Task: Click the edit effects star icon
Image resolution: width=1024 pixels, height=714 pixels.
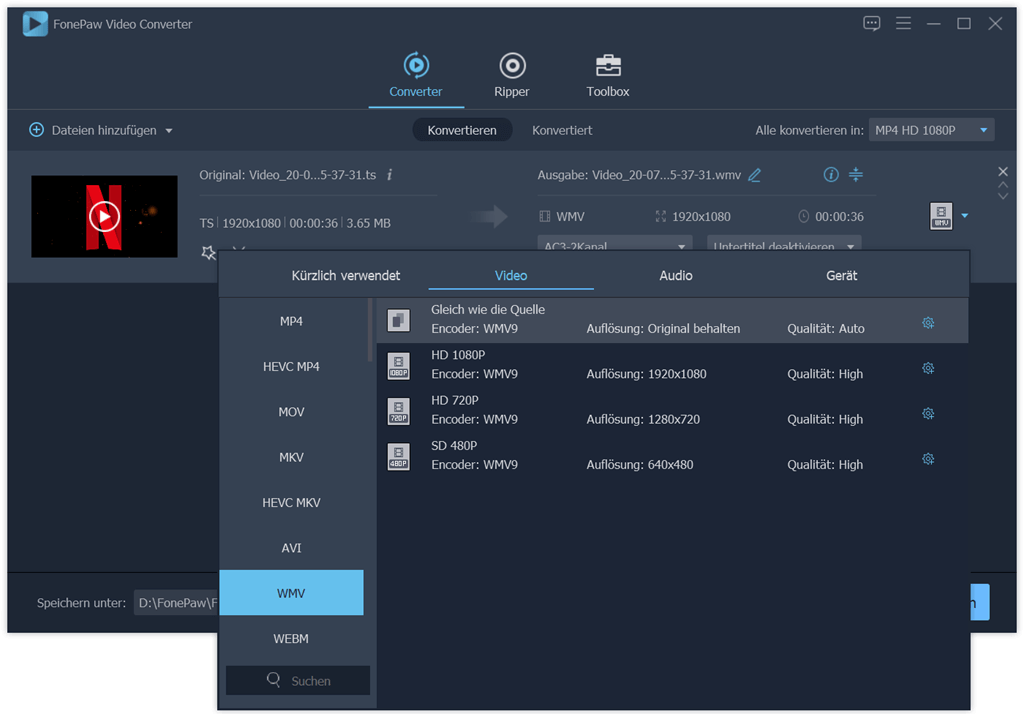Action: tap(208, 252)
